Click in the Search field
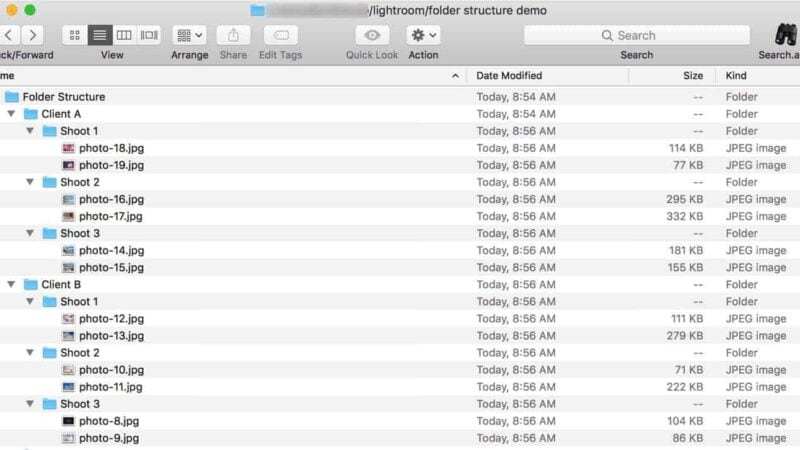 click(x=637, y=35)
